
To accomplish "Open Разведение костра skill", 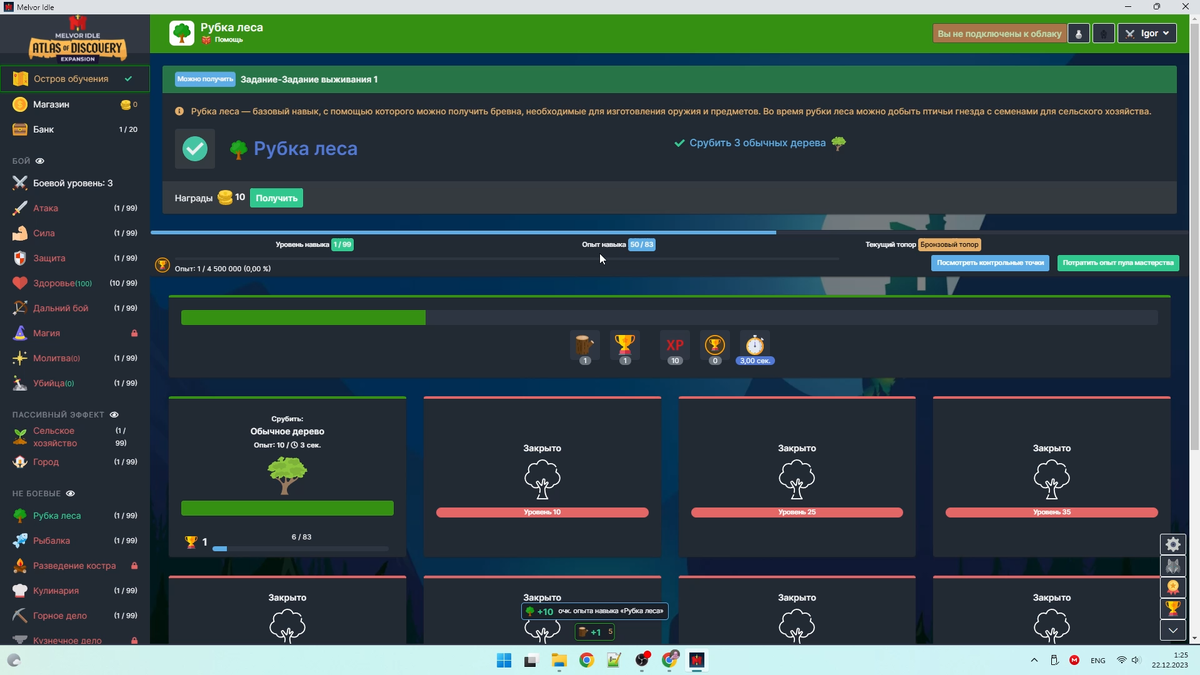I will (x=75, y=566).
